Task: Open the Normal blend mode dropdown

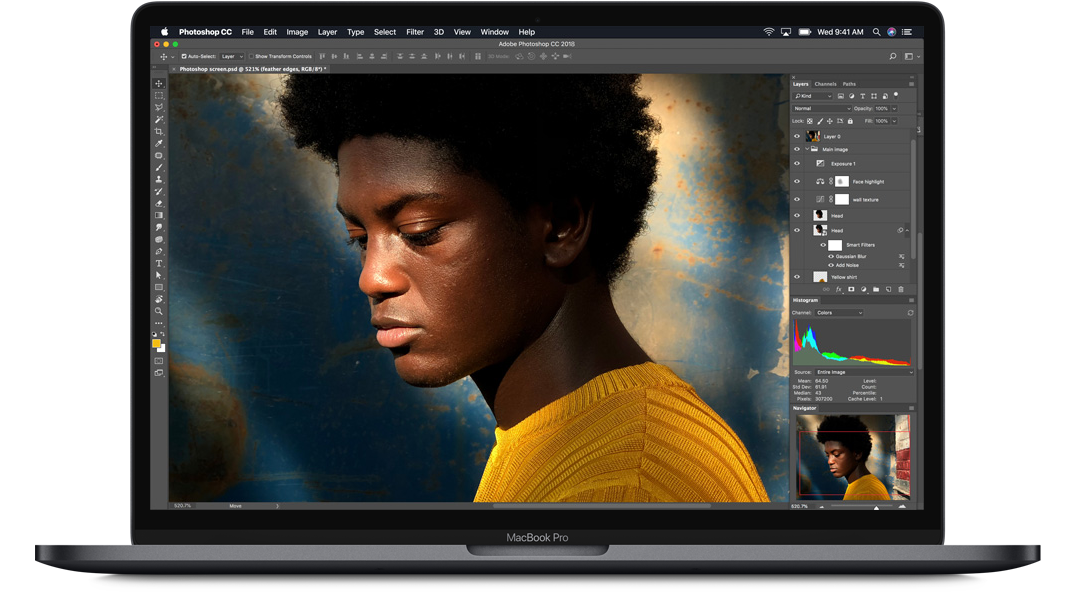Action: point(822,108)
